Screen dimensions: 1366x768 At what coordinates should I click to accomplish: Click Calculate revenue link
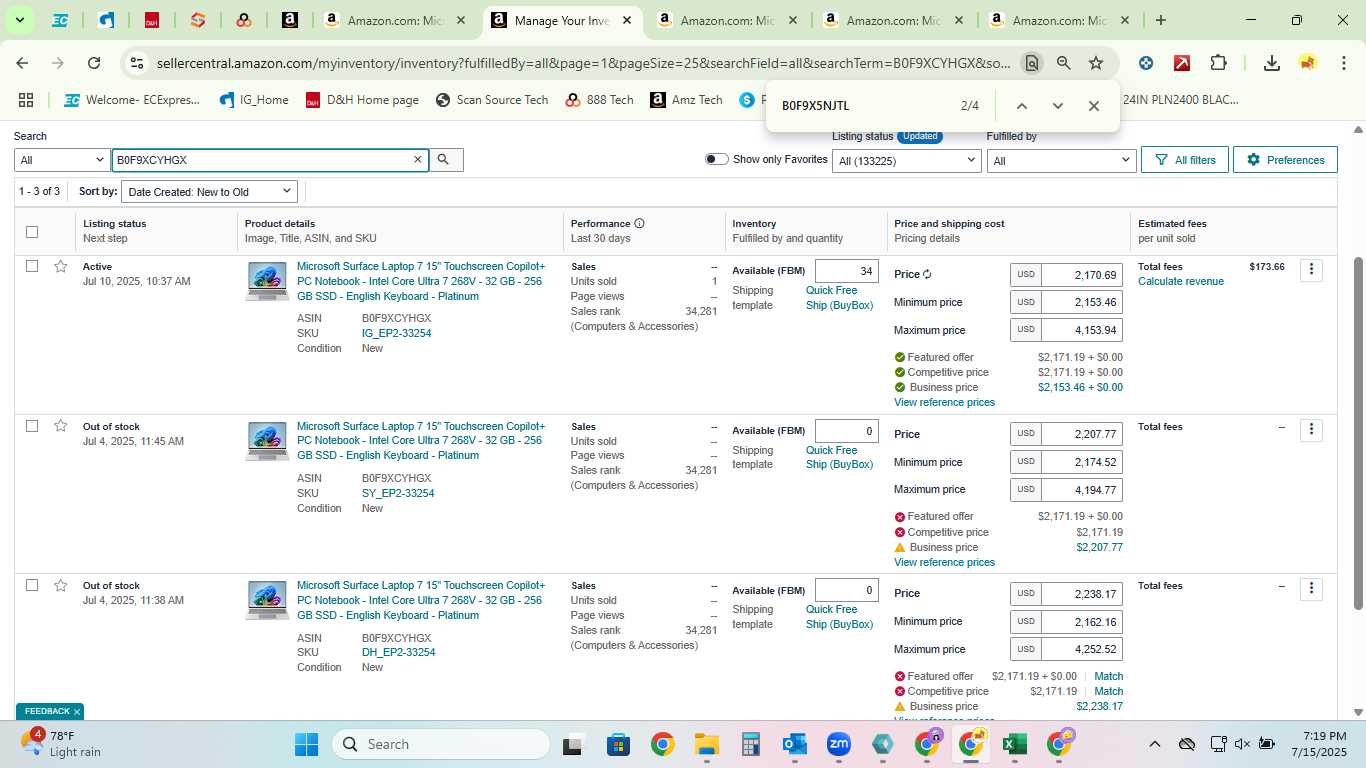tap(1181, 281)
